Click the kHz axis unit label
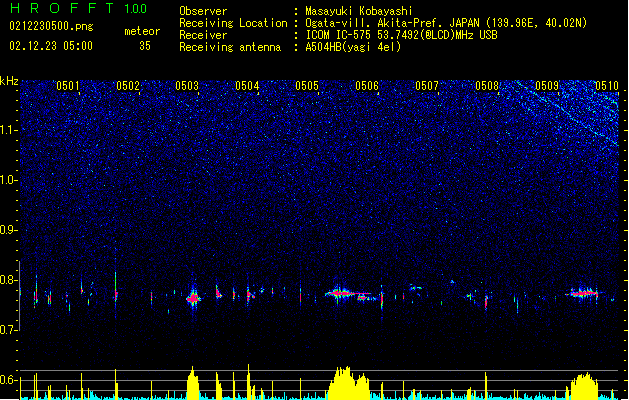The width and height of the screenshot is (629, 400). pyautogui.click(x=9, y=81)
